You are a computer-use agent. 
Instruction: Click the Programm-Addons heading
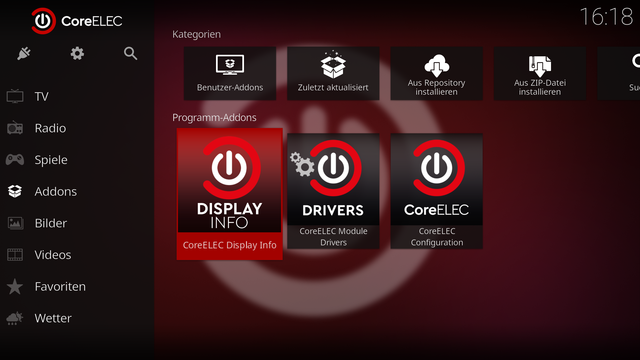[214, 118]
